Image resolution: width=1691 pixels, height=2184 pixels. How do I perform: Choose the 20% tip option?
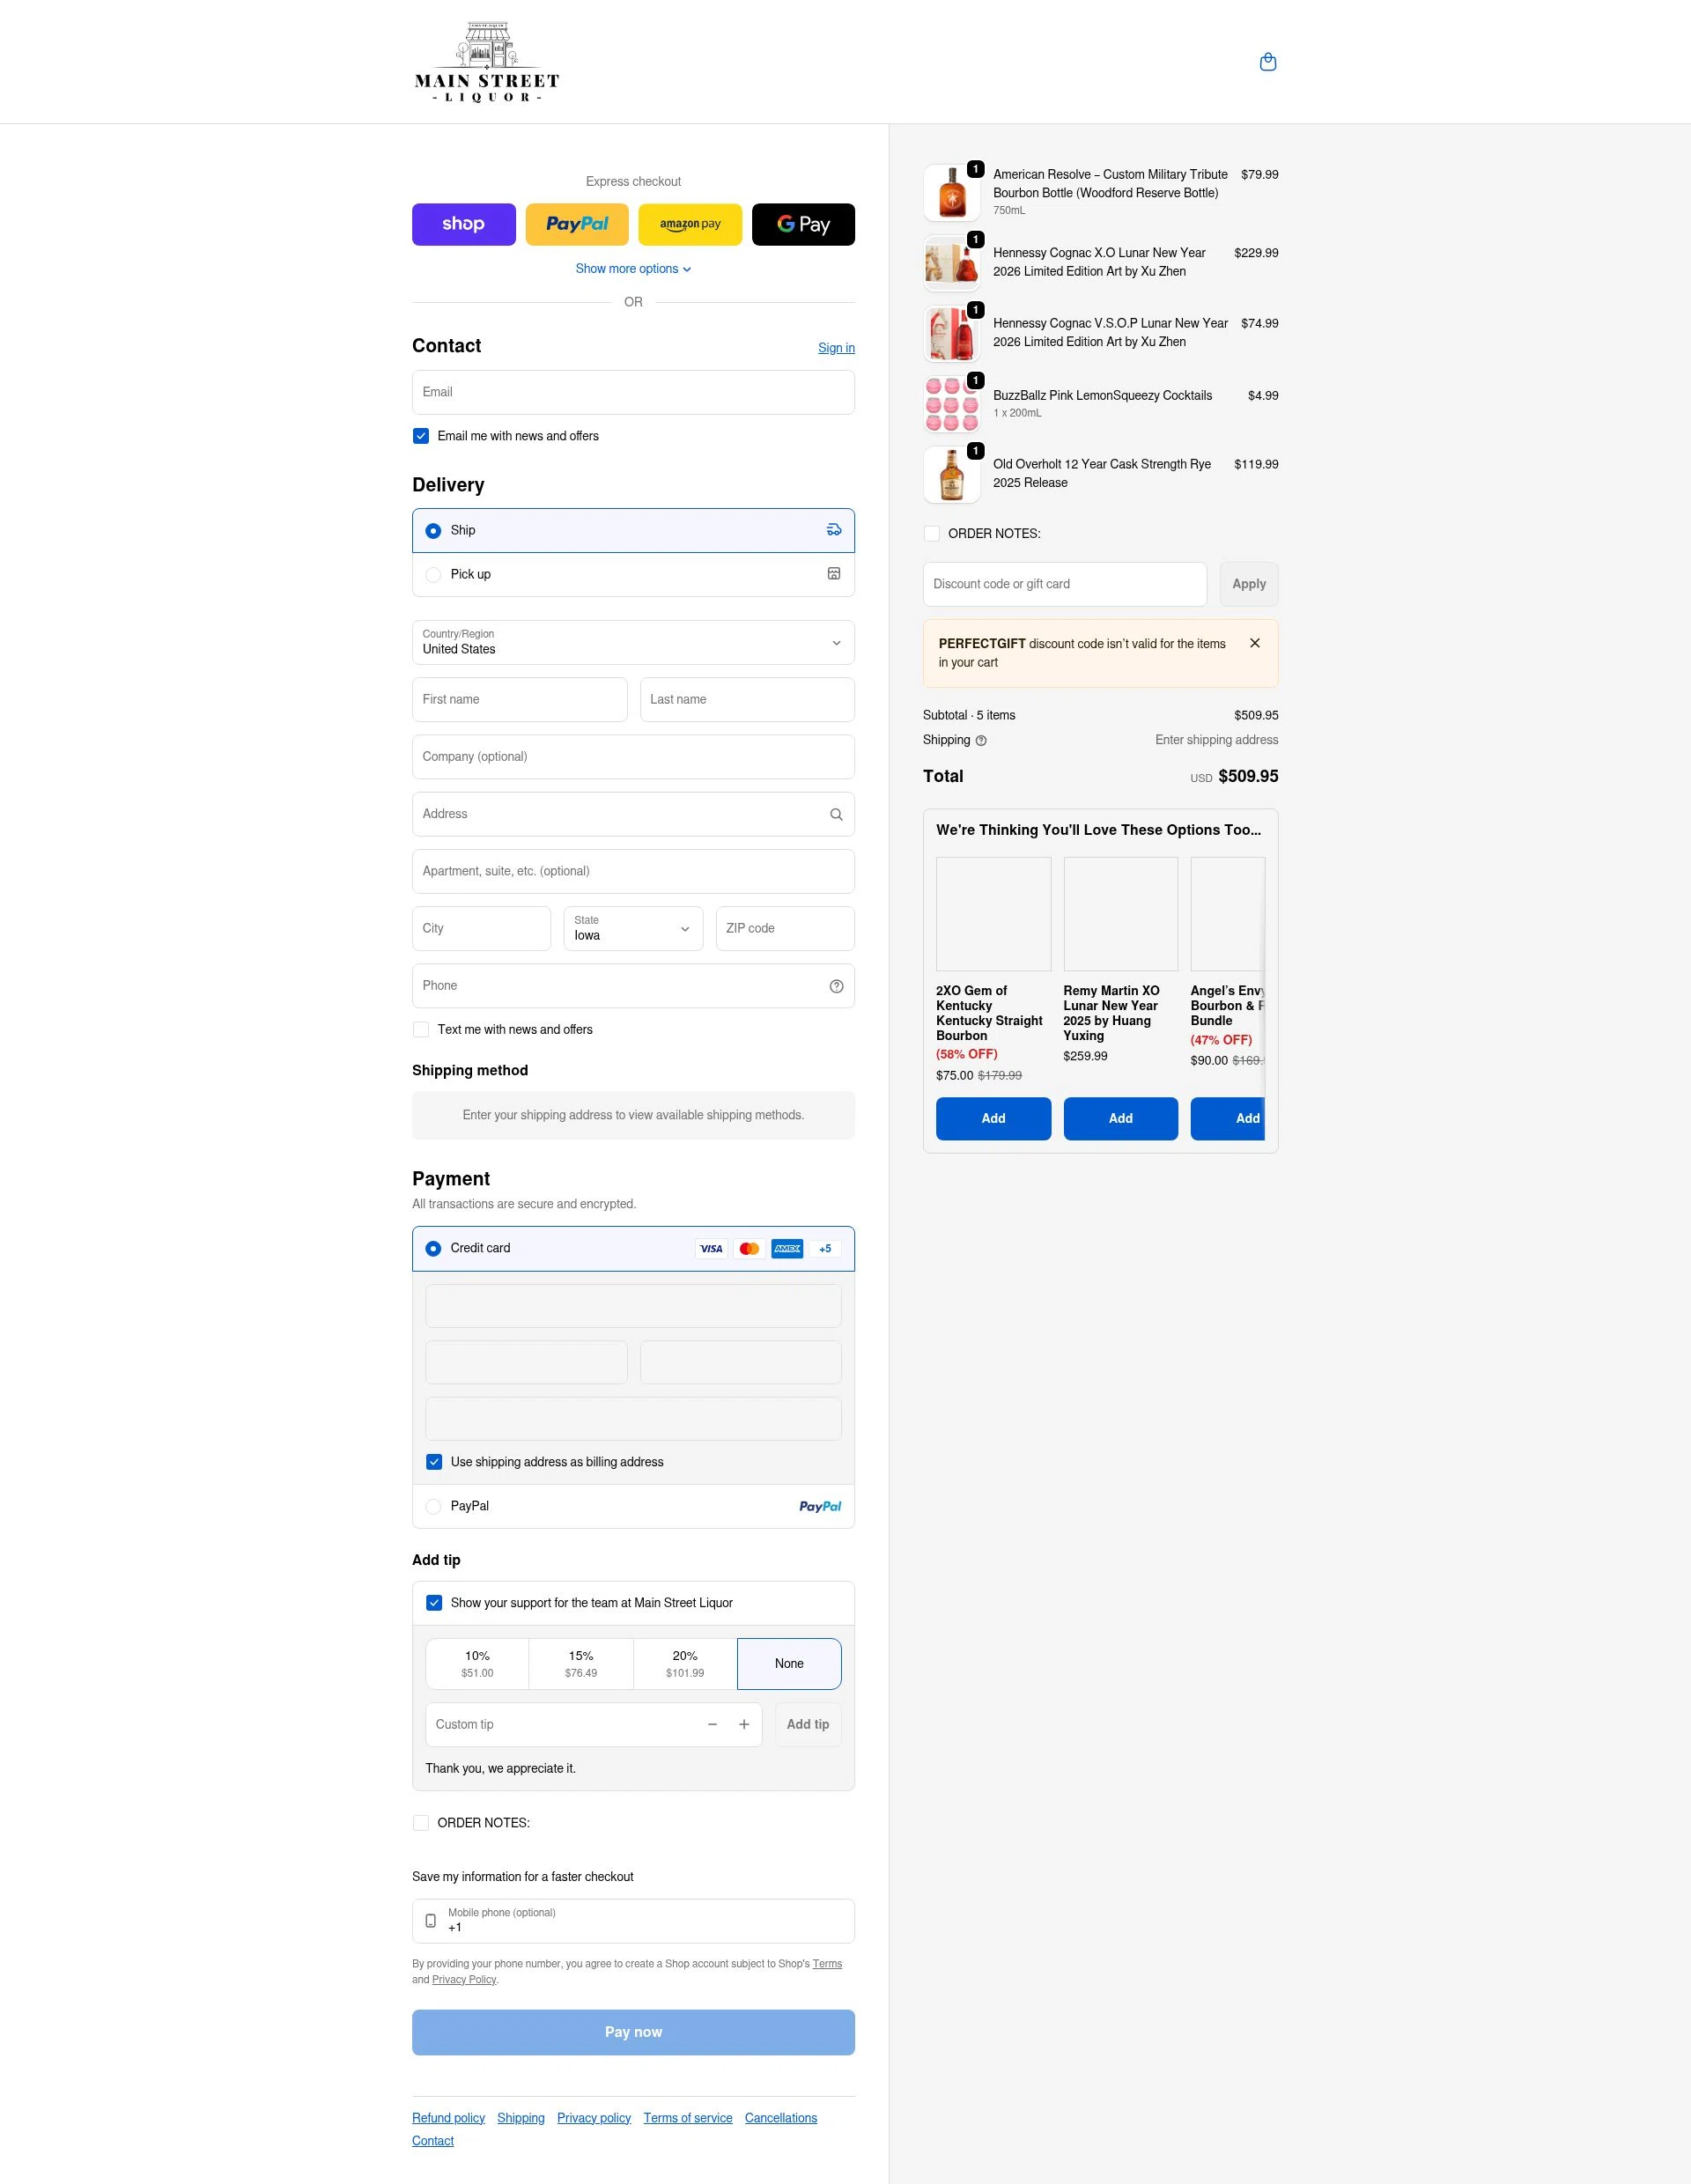(x=684, y=1663)
